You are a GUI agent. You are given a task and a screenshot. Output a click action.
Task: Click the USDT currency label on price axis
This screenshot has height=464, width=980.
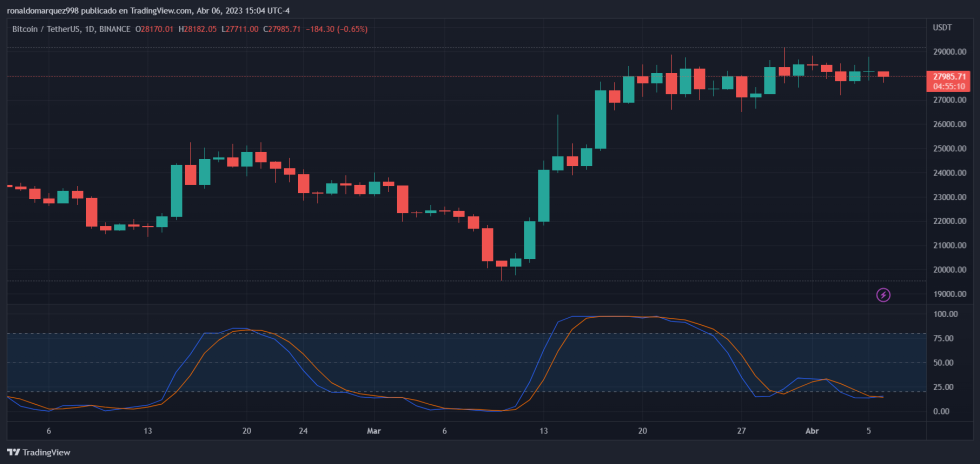[942, 28]
